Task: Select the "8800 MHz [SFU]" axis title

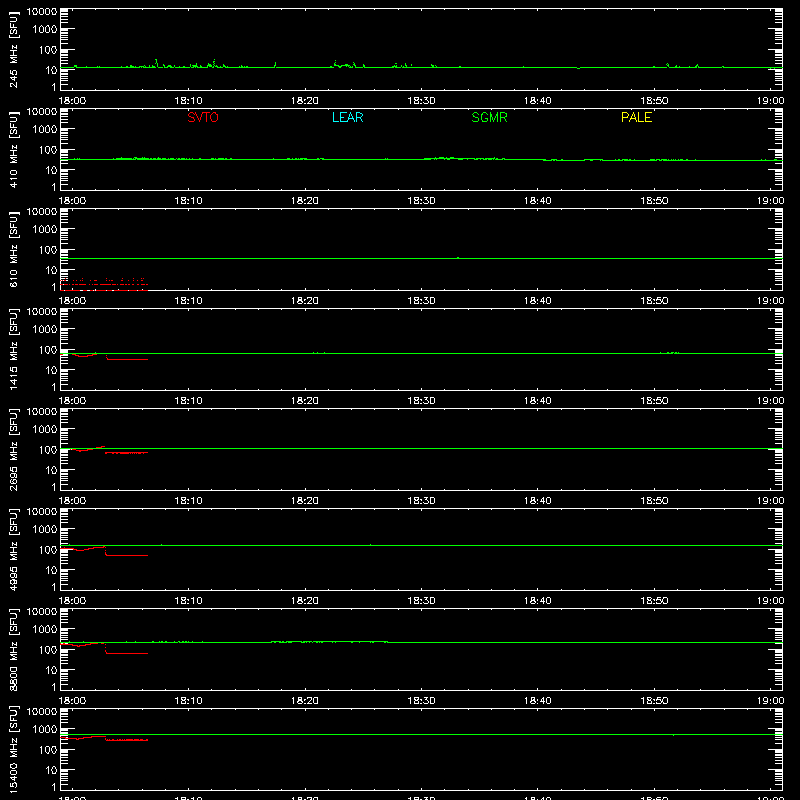Action: (x=13, y=649)
